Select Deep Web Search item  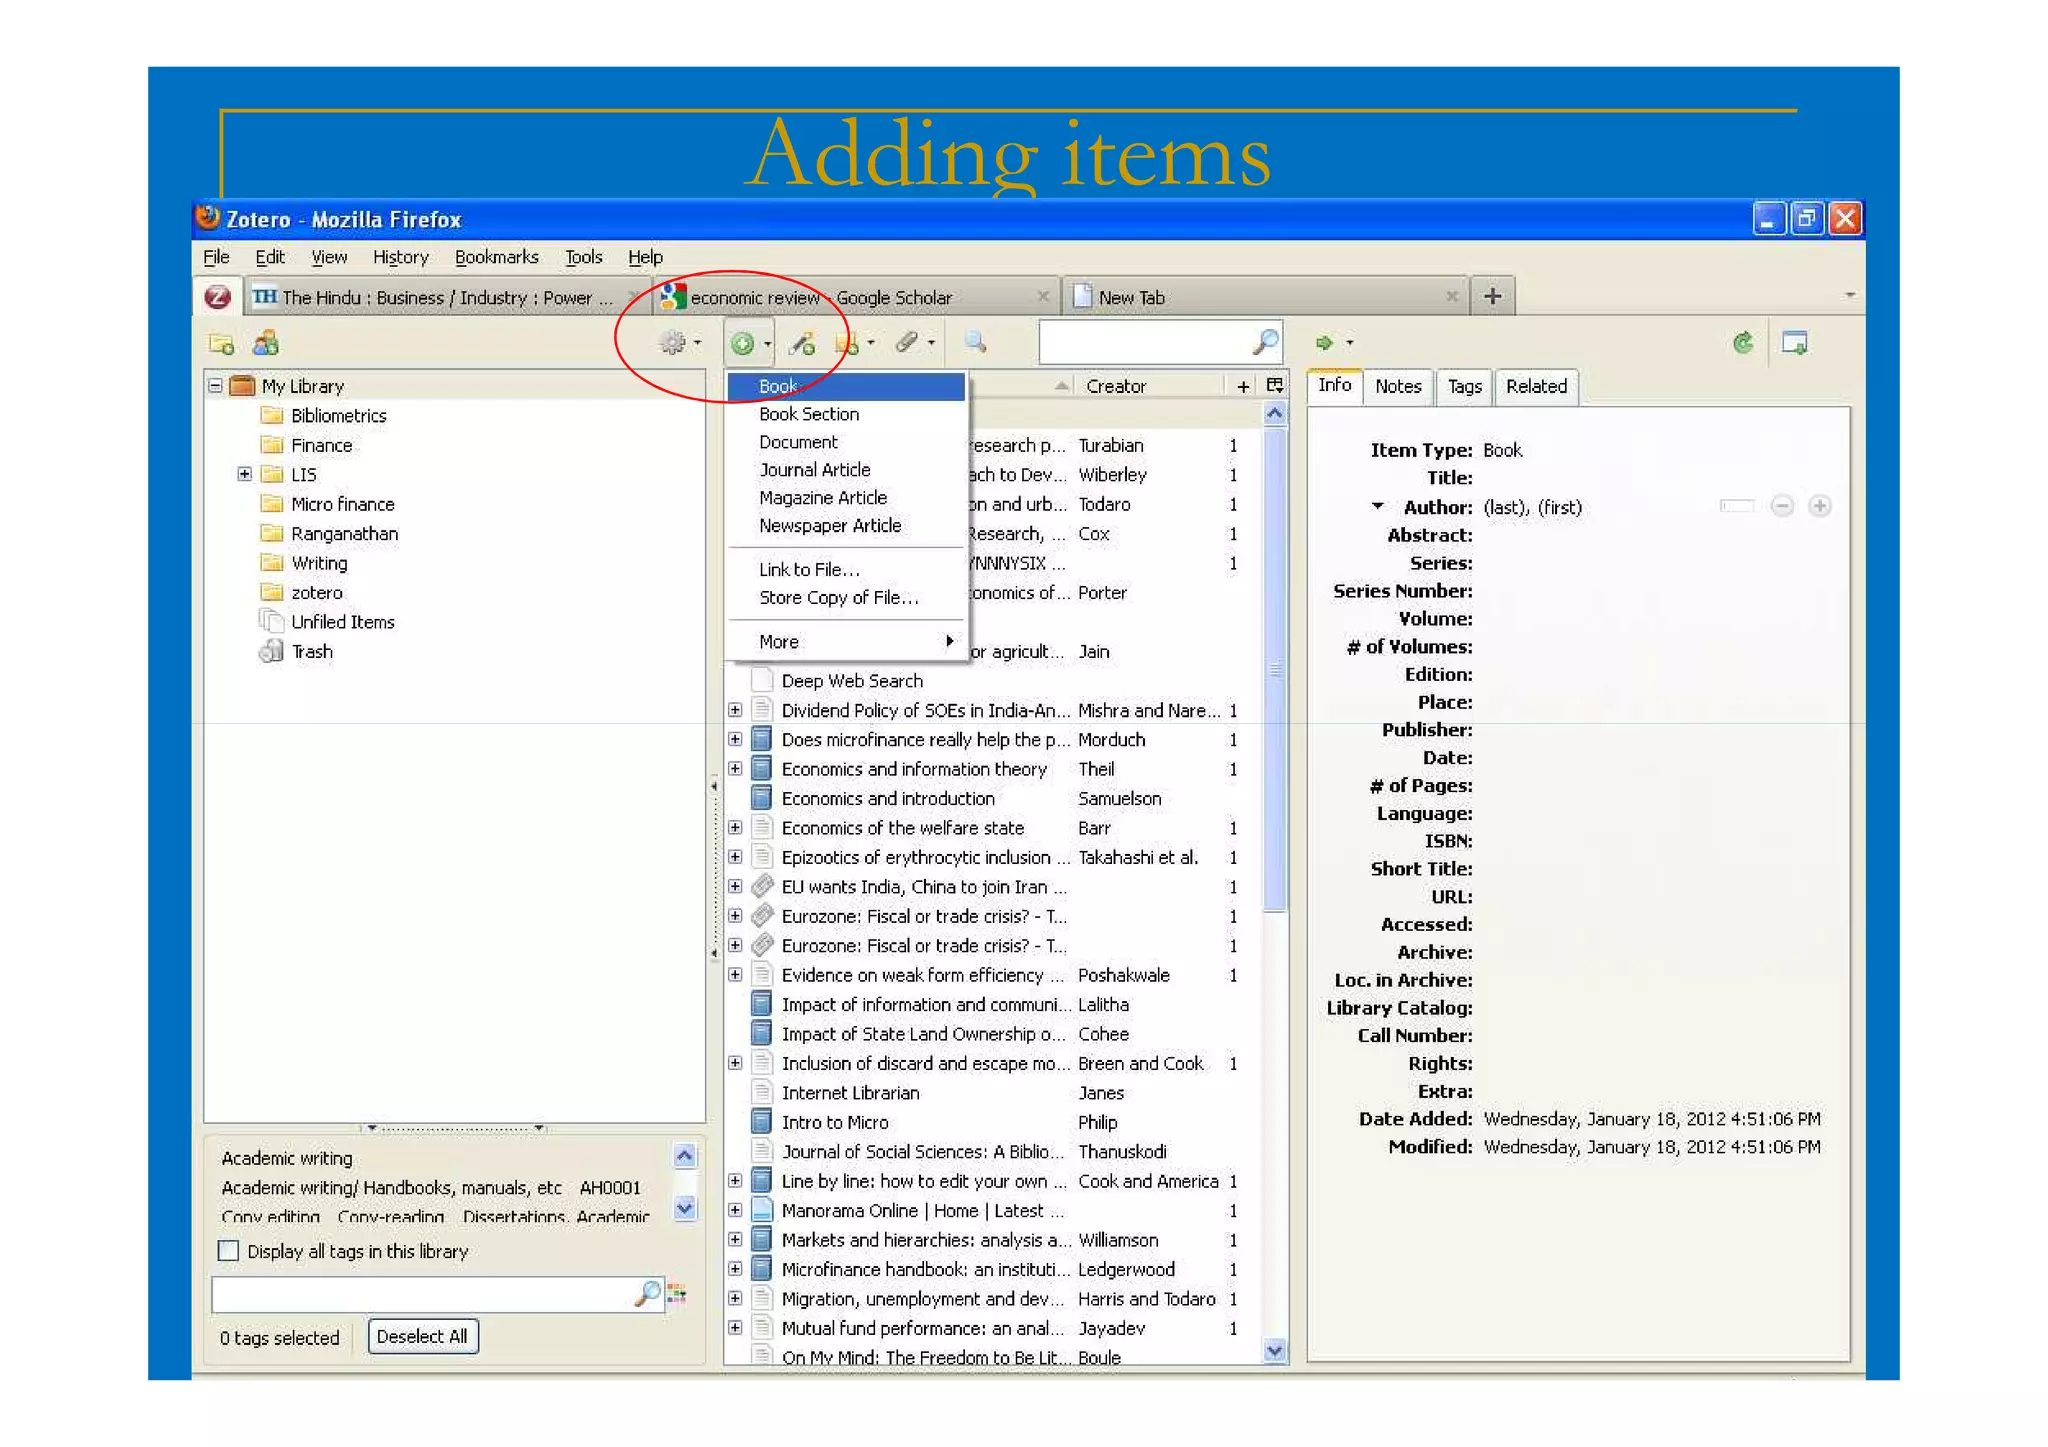[x=852, y=681]
